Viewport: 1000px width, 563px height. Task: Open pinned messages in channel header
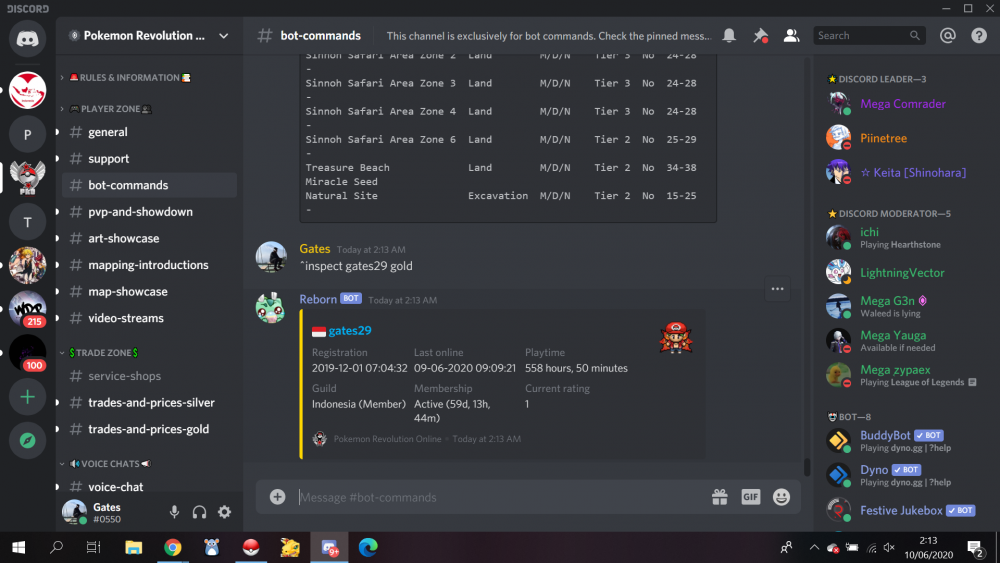point(760,36)
